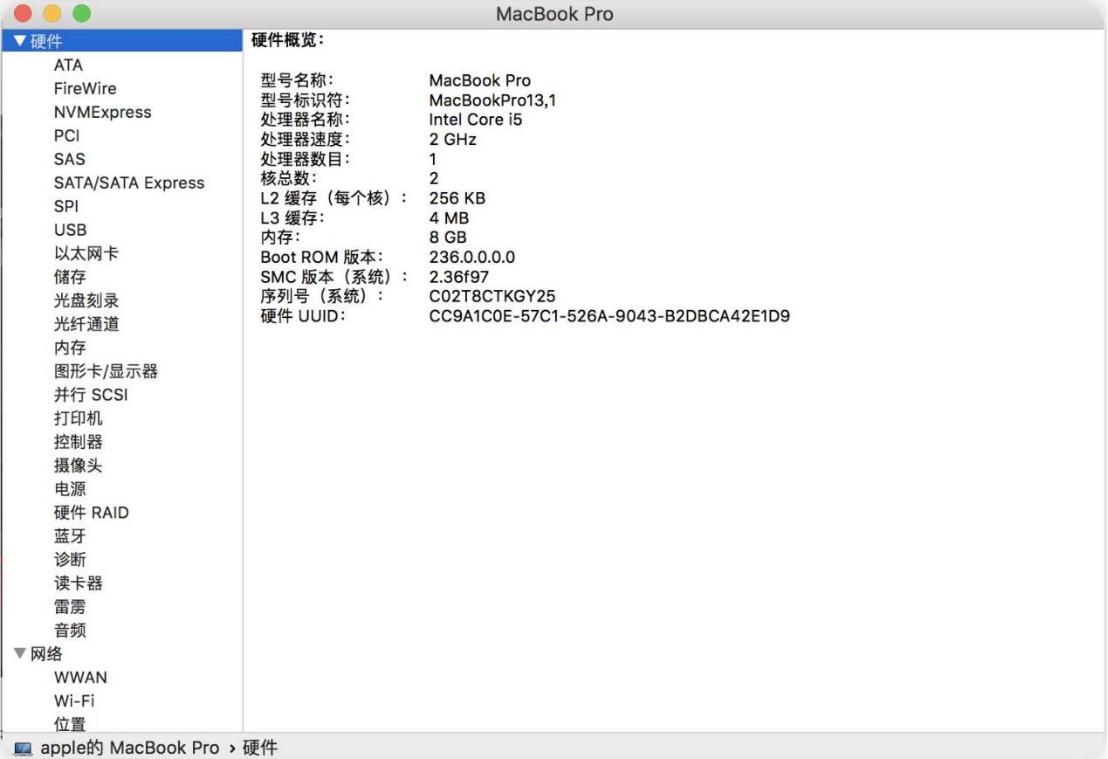Open the WWAN network entry
Viewport: 1108px width, 759px height.
[80, 677]
